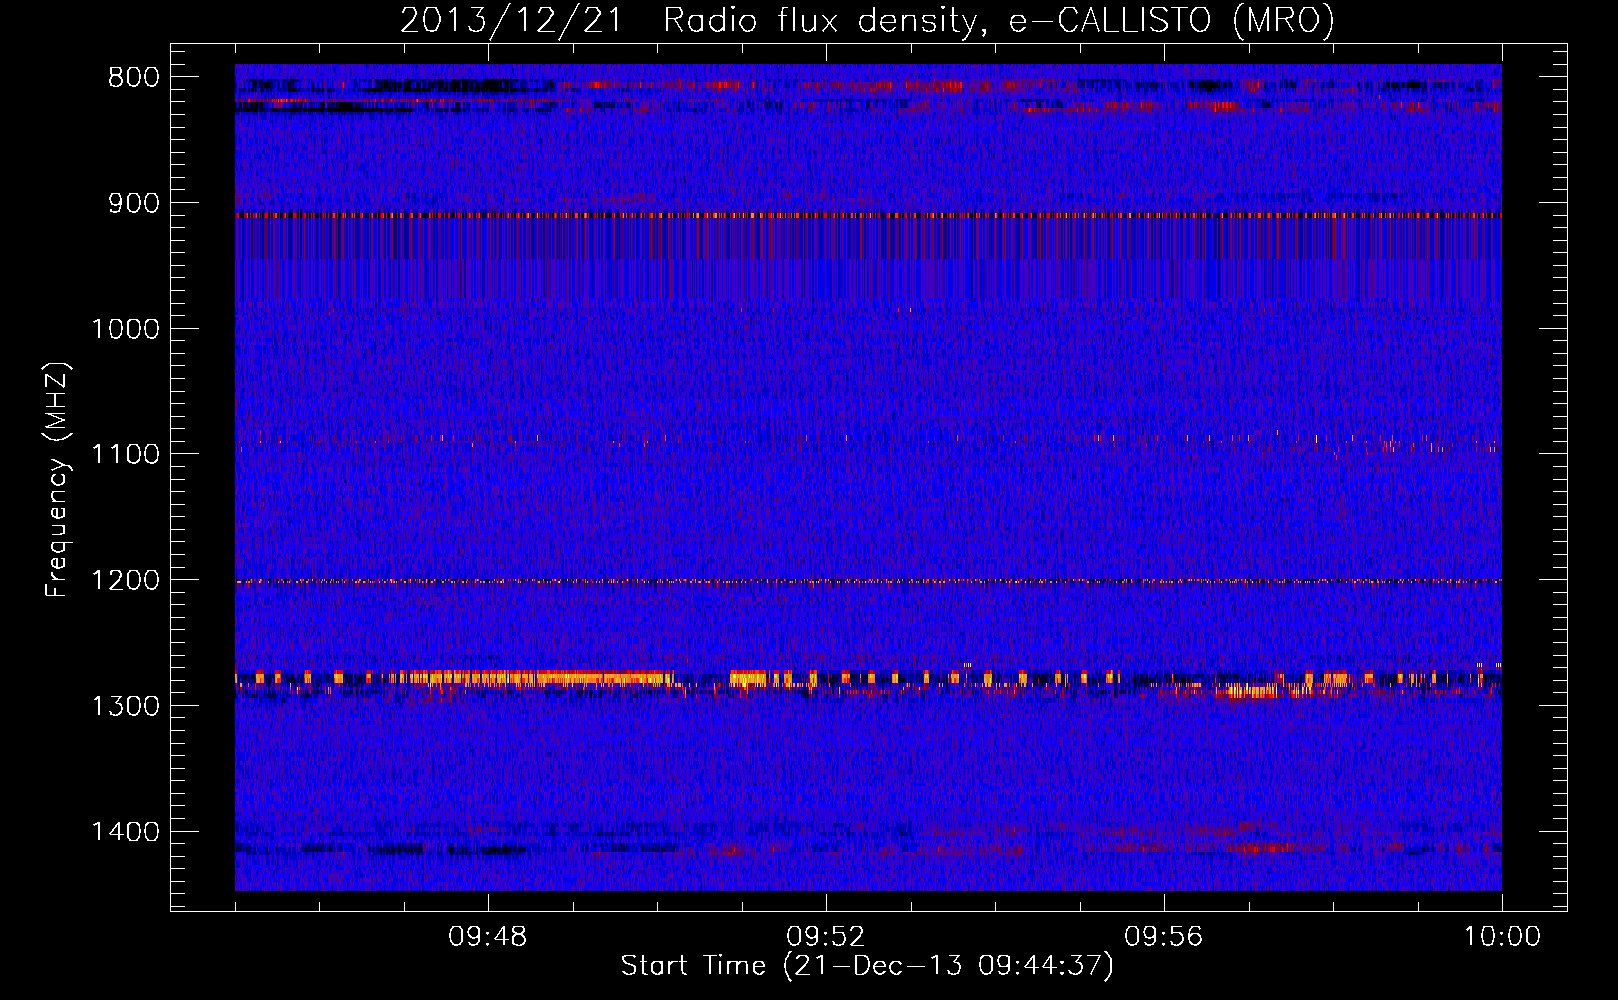Click the 1300 frequency tick label
This screenshot has height=1000, width=1618.
(125, 706)
